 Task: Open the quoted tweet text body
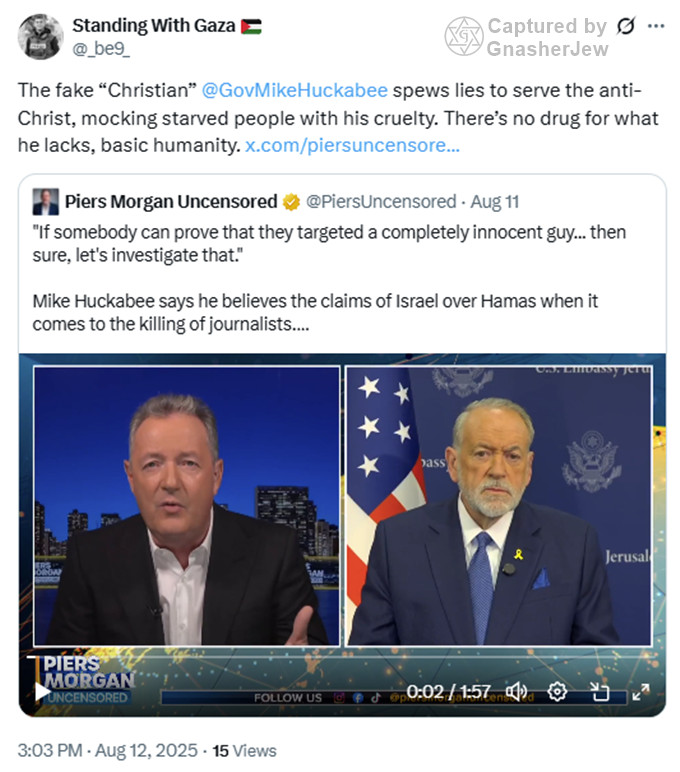click(329, 278)
